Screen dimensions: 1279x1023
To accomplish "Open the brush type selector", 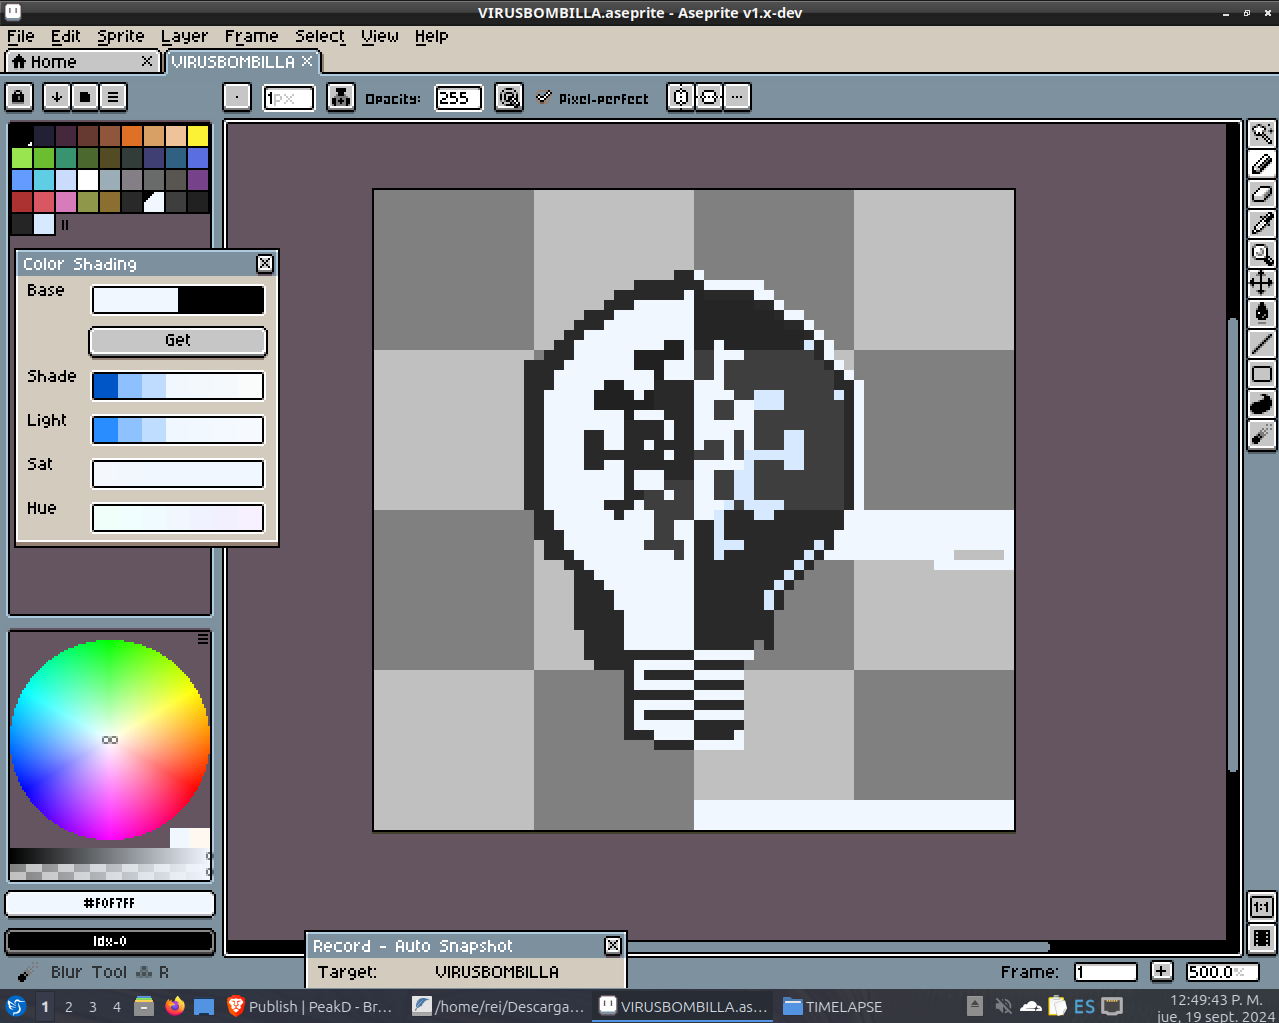I will (x=237, y=97).
